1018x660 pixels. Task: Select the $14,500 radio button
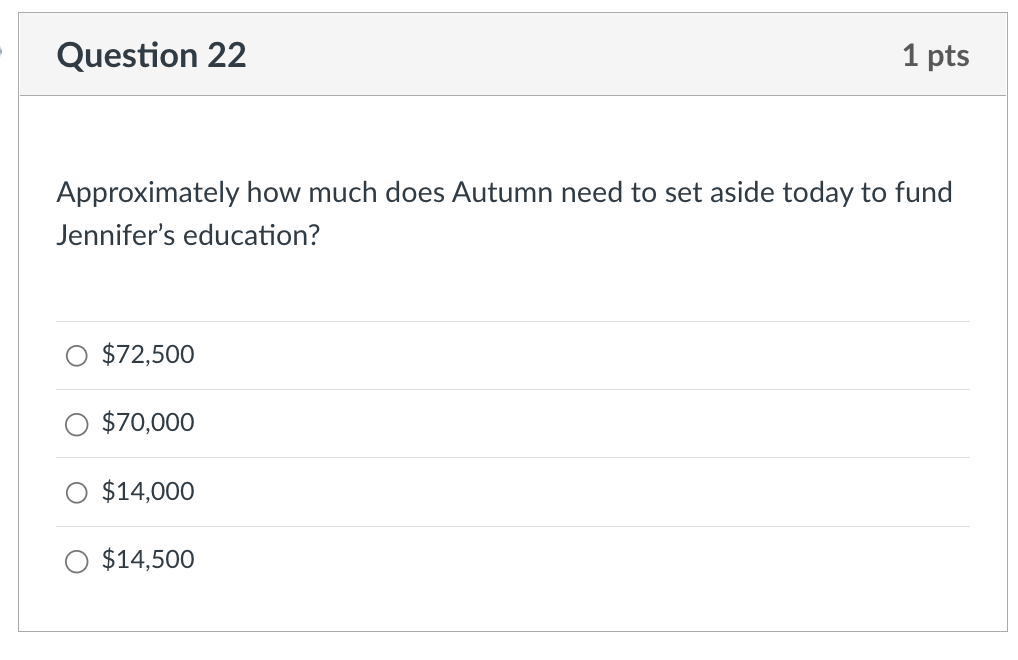pyautogui.click(x=77, y=561)
